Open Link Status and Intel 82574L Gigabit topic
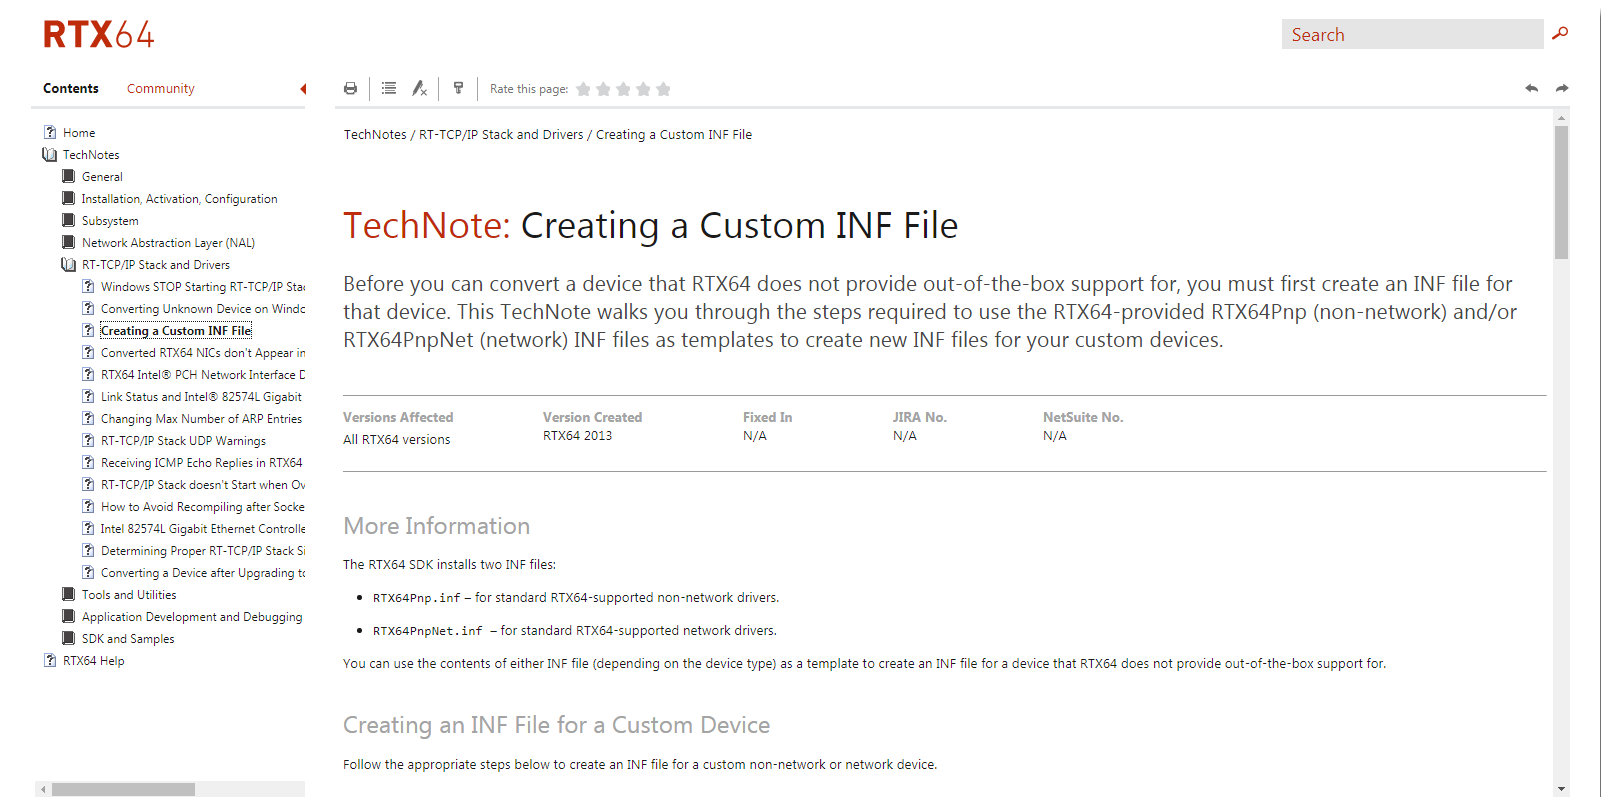Viewport: 1601px width, 797px height. tap(201, 396)
